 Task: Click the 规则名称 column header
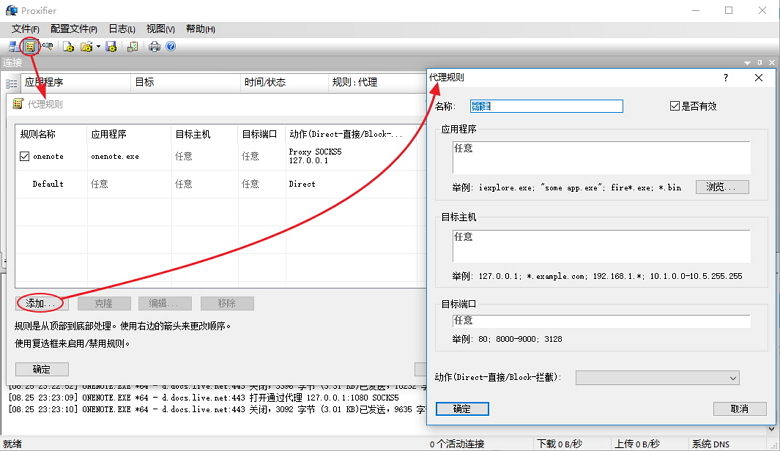tap(51, 134)
